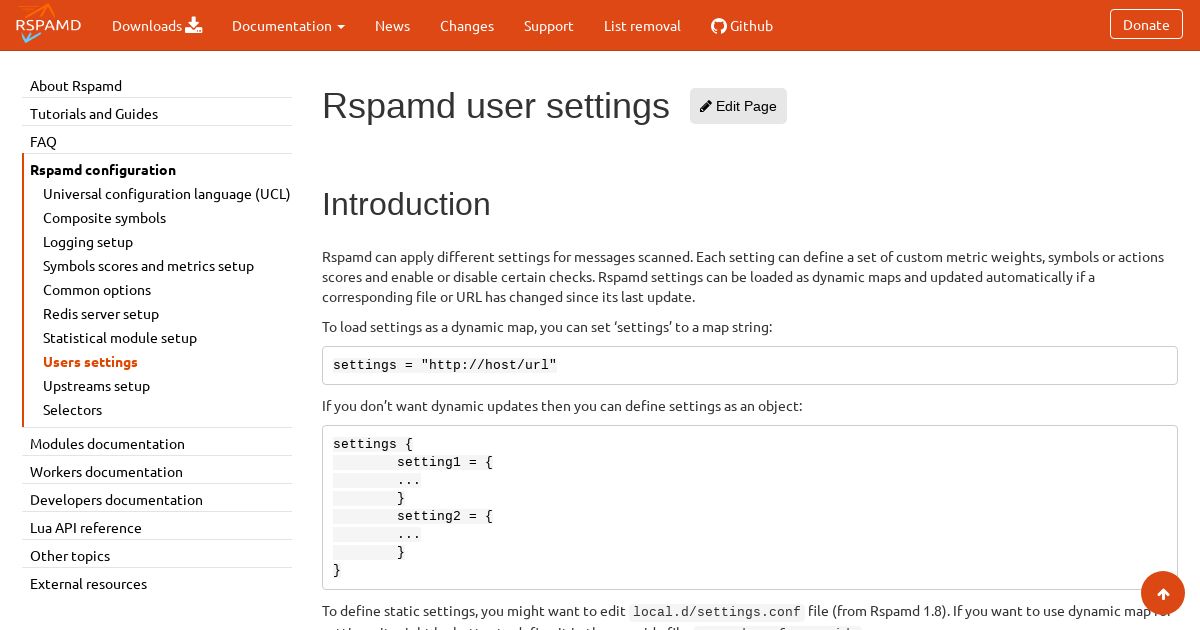
Task: Open Lua API reference section
Action: click(86, 528)
